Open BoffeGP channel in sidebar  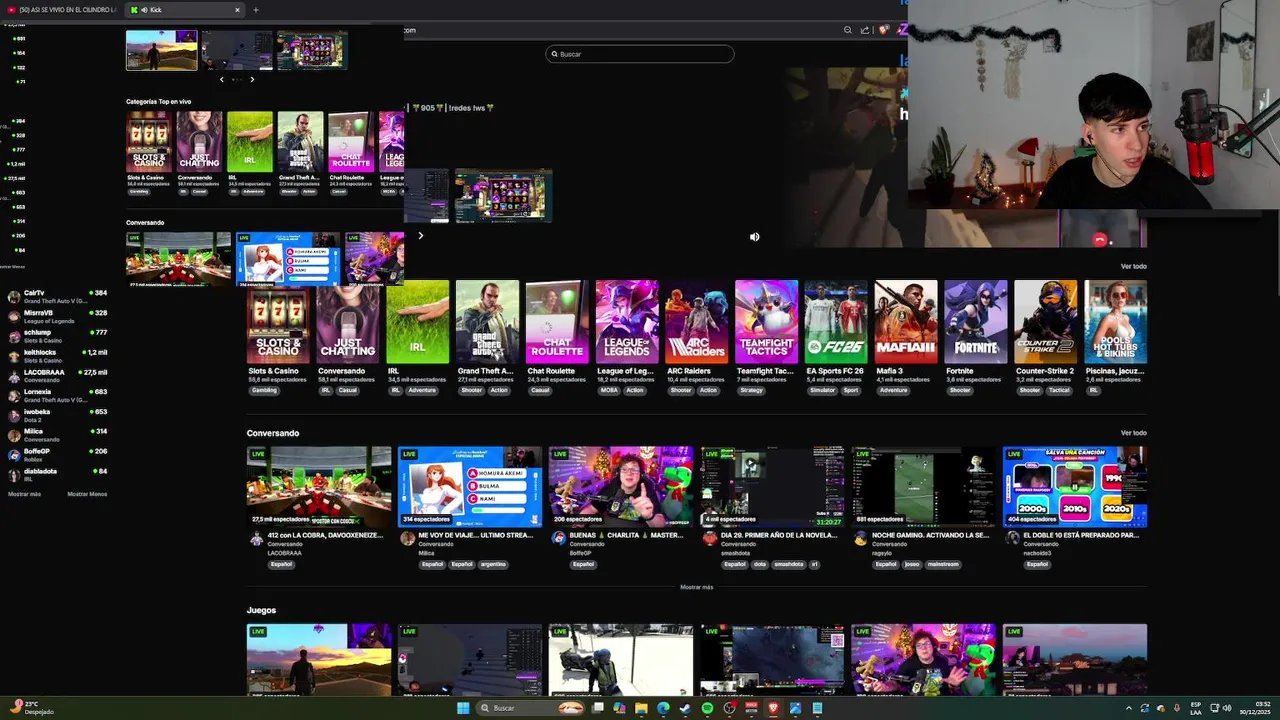(x=57, y=454)
